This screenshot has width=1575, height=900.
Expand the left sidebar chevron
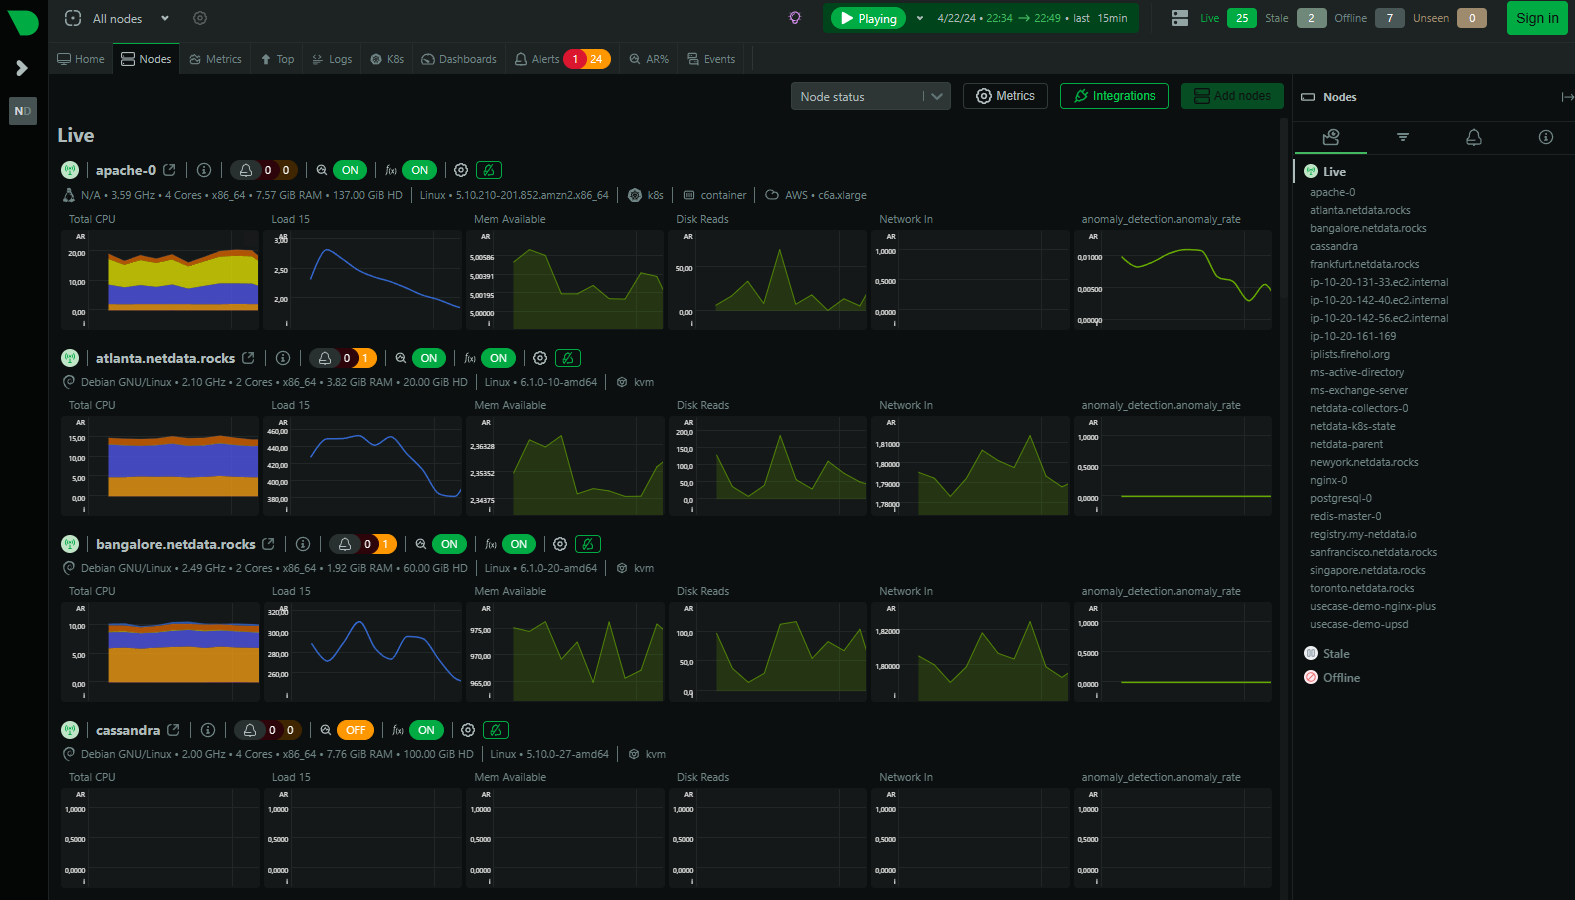[x=22, y=68]
